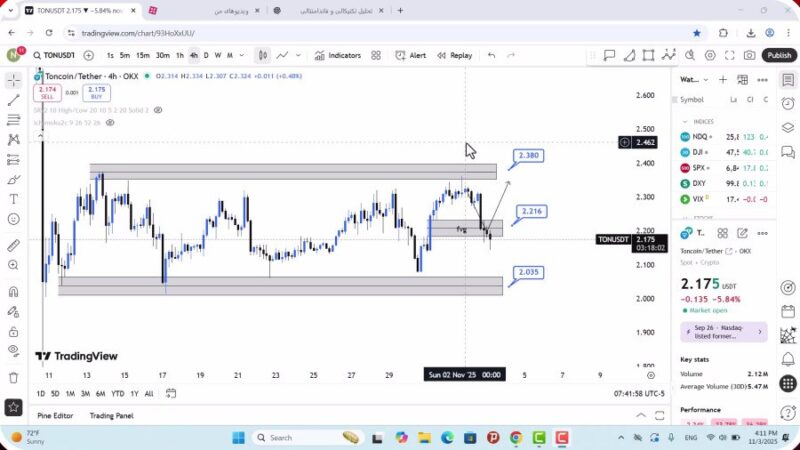Click the undo arrow
The image size is (800, 450).
(491, 55)
